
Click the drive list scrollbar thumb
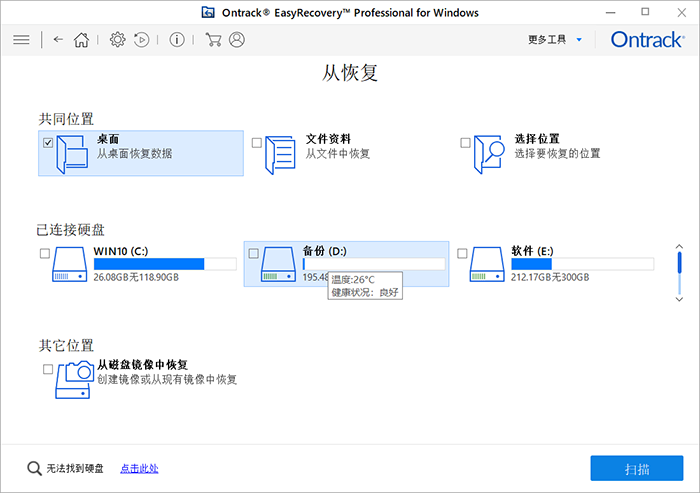click(x=679, y=263)
